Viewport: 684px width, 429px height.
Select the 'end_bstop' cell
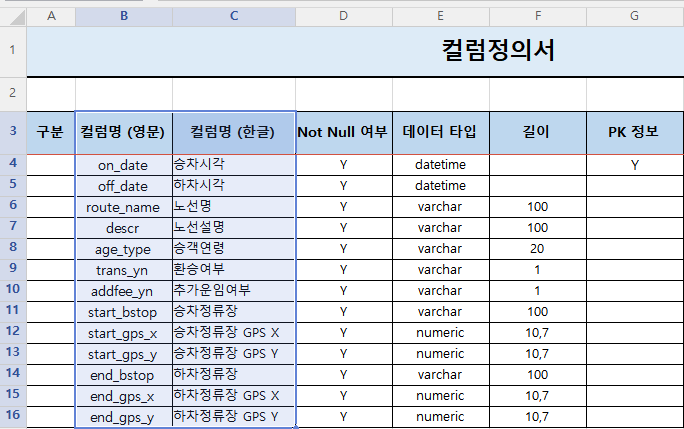tap(124, 374)
